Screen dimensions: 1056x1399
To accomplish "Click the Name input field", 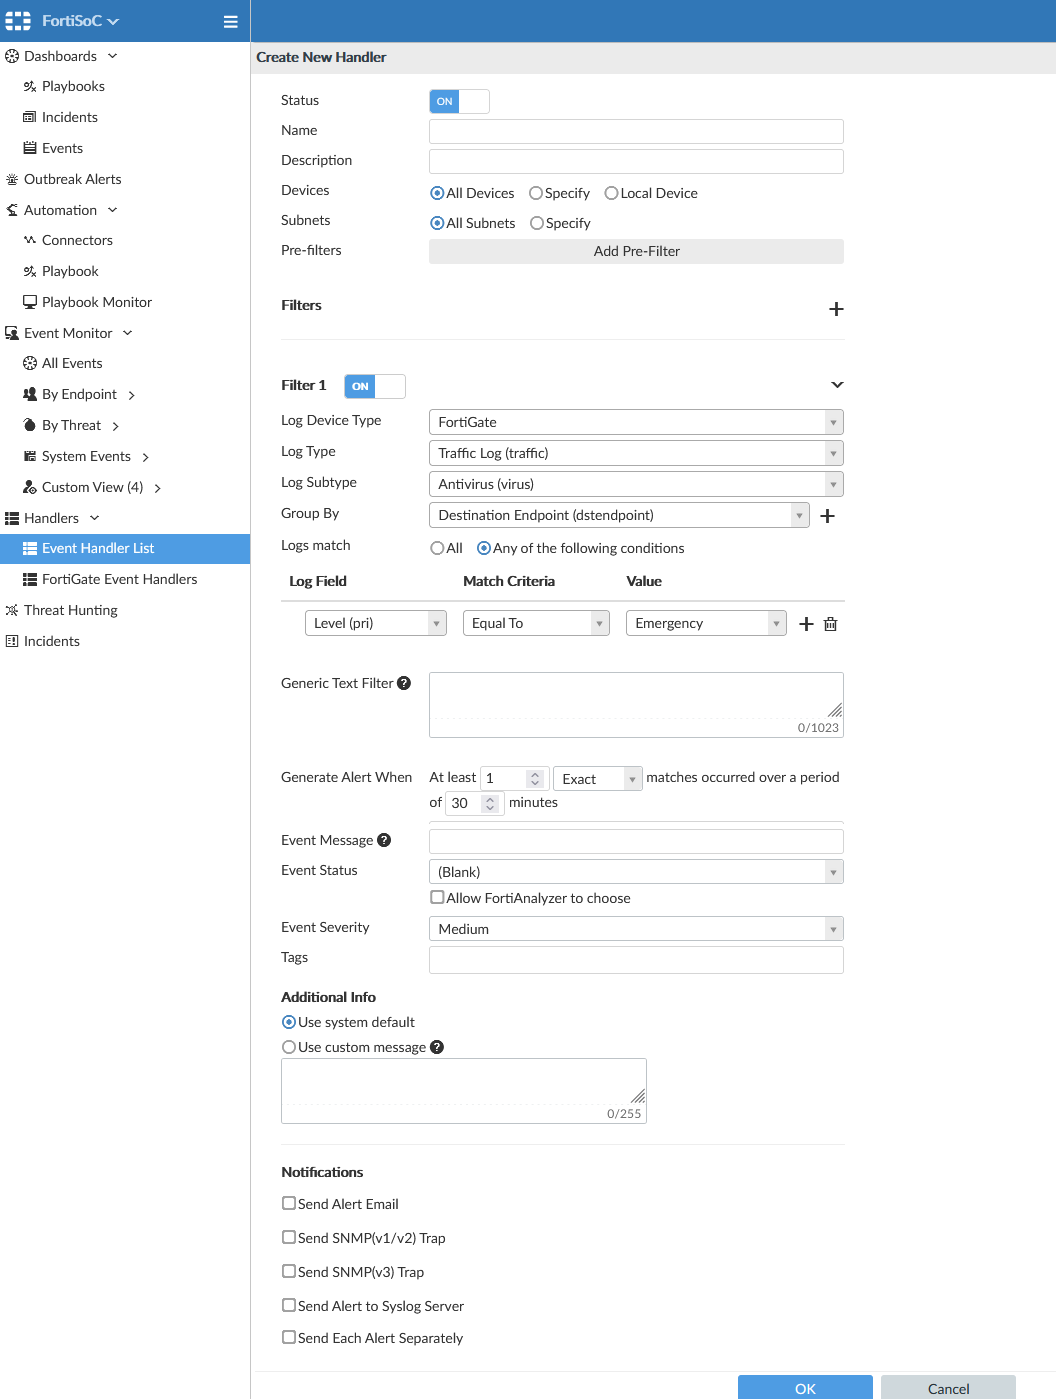I will click(x=636, y=131).
